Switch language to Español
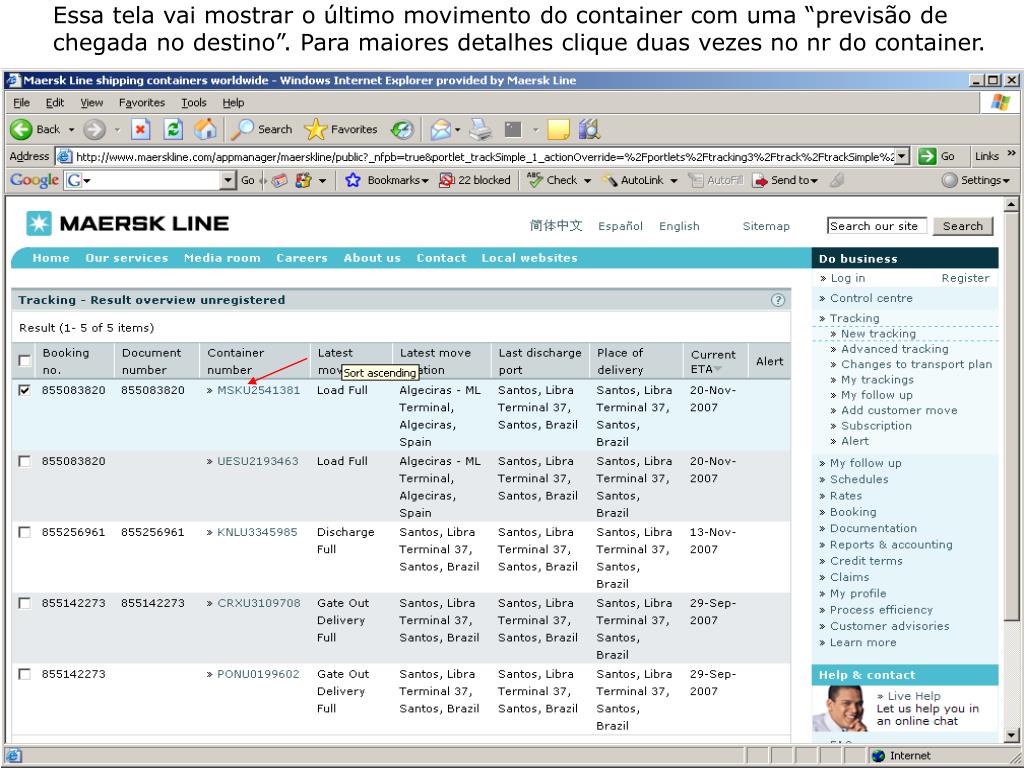1024x768 pixels. pos(620,226)
